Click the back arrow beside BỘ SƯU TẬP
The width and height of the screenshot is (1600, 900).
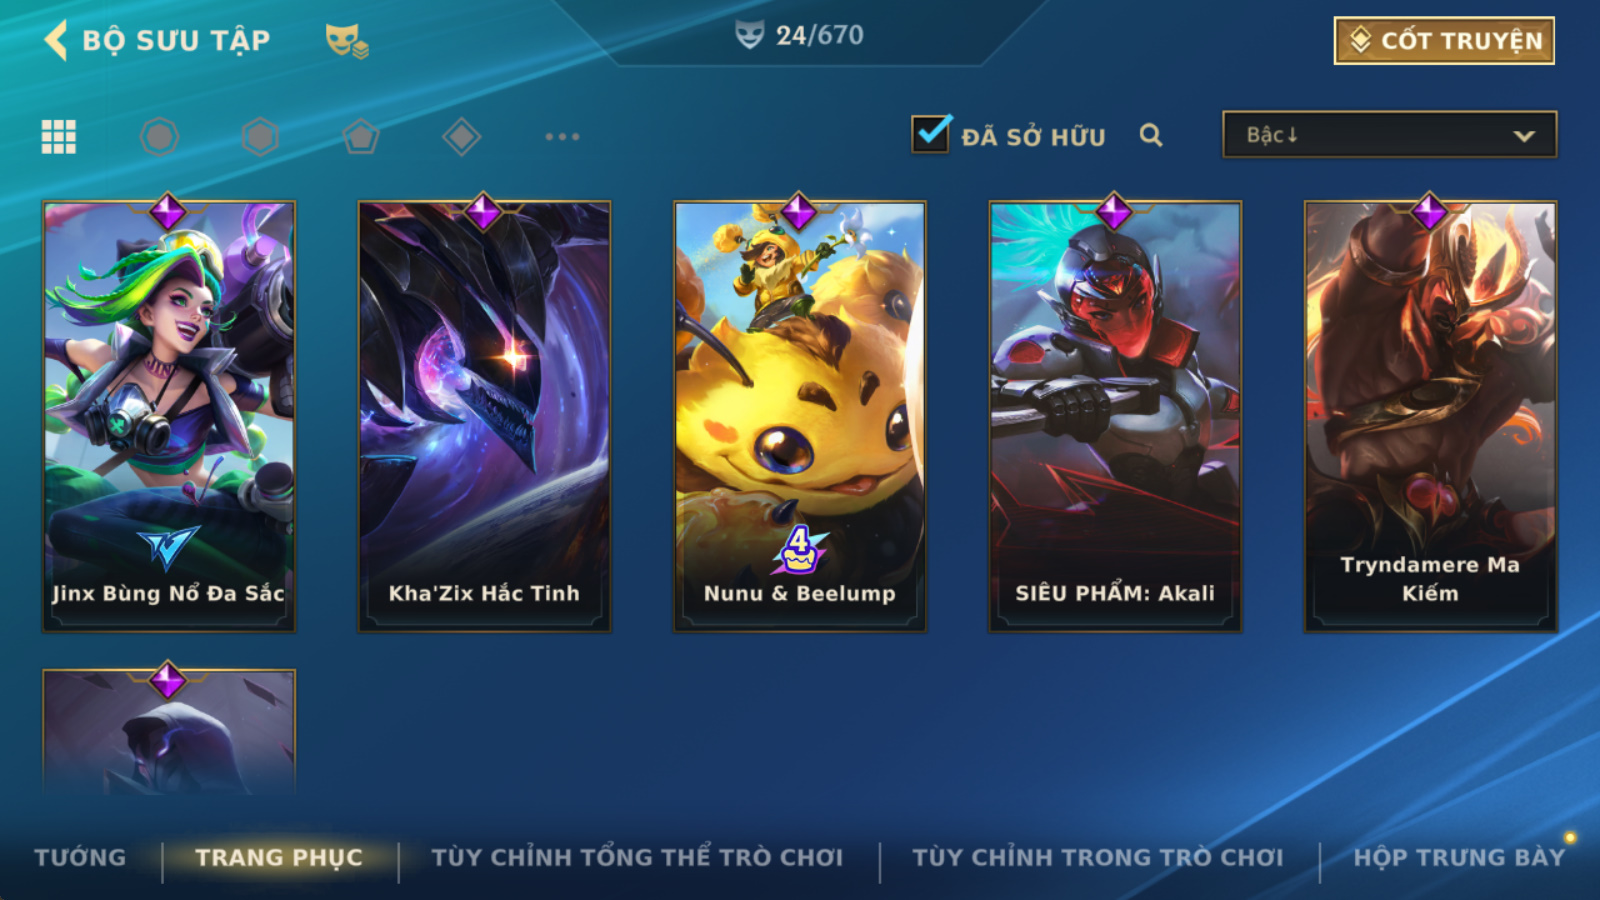click(x=56, y=40)
